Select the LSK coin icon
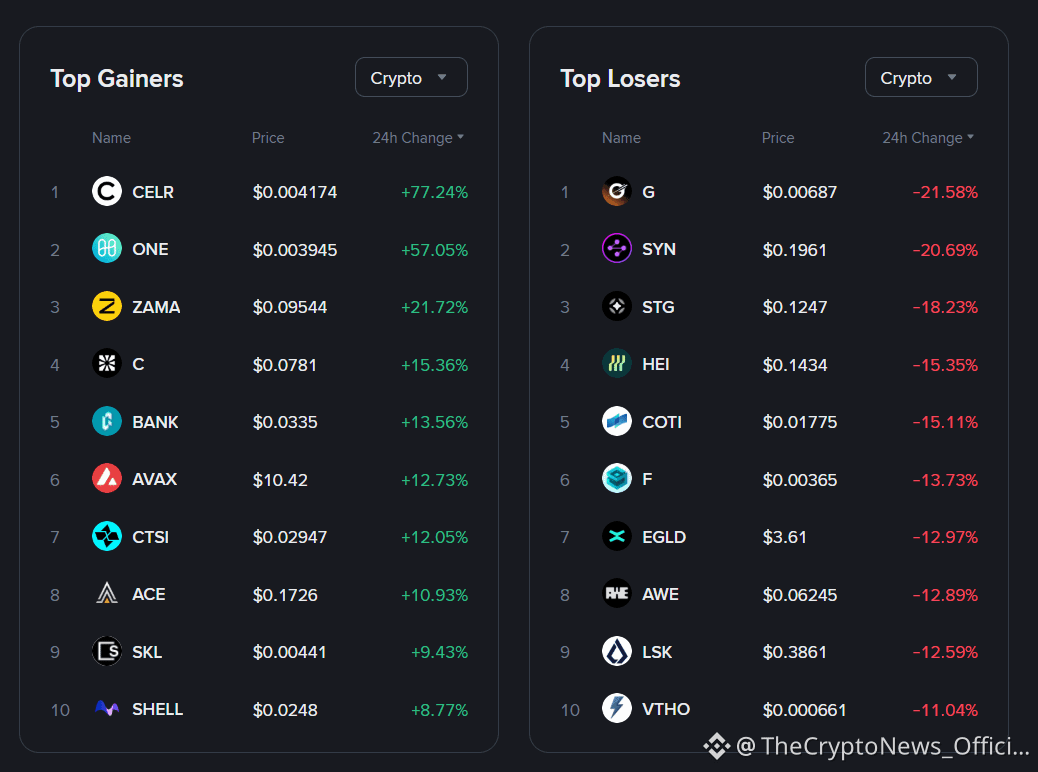Image resolution: width=1038 pixels, height=772 pixels. (x=616, y=651)
